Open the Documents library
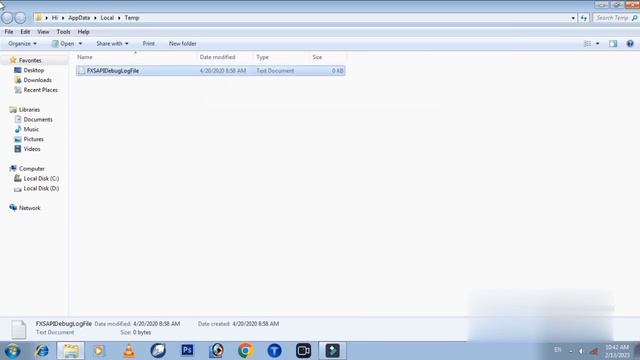 pos(38,120)
